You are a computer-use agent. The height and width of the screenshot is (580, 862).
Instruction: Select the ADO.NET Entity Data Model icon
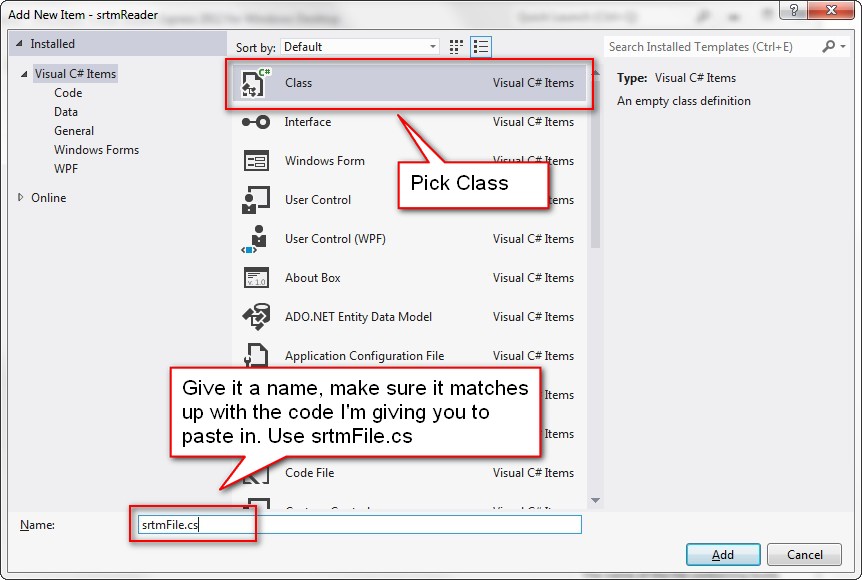pyautogui.click(x=256, y=317)
